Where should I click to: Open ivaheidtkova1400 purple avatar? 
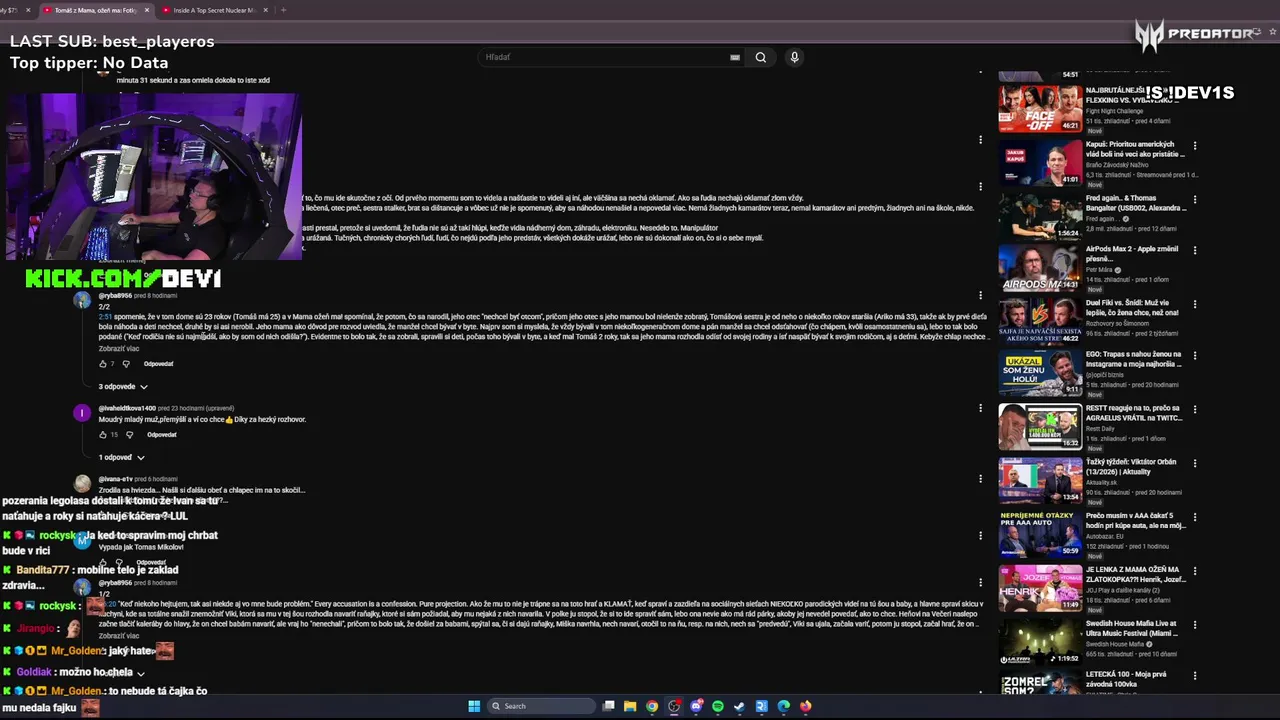coord(82,413)
